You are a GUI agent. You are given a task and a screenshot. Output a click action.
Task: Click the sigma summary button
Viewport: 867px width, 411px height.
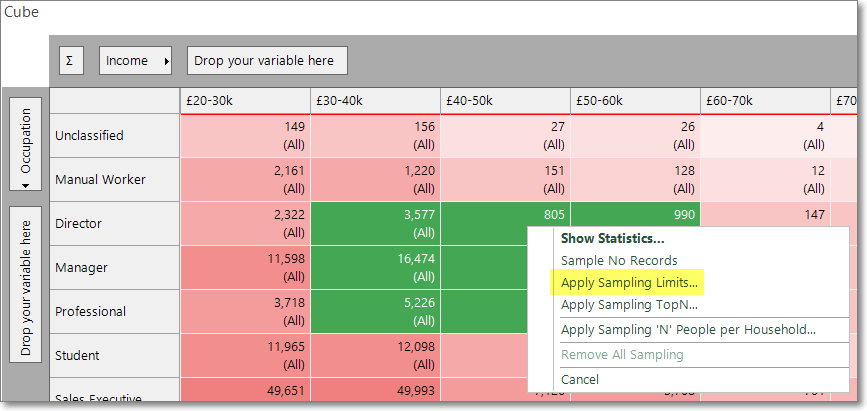point(71,60)
